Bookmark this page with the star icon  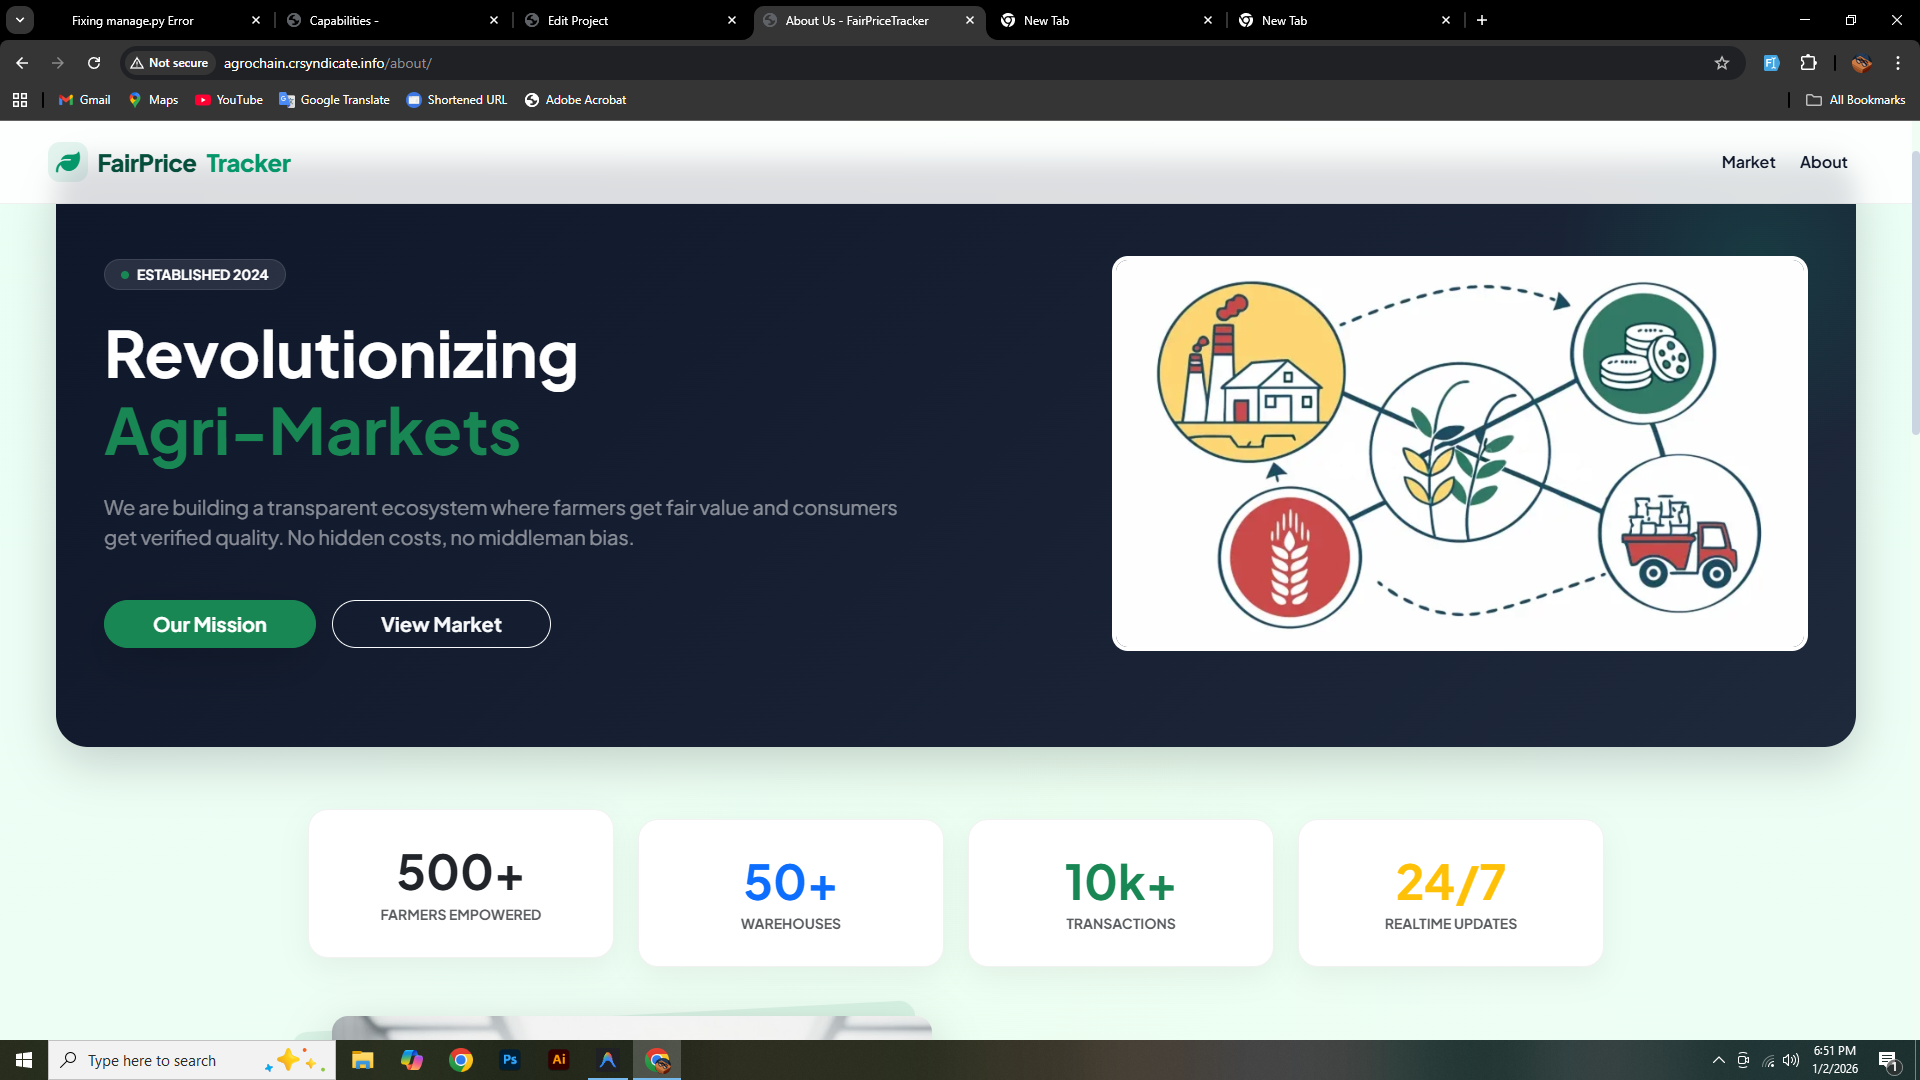click(1721, 63)
